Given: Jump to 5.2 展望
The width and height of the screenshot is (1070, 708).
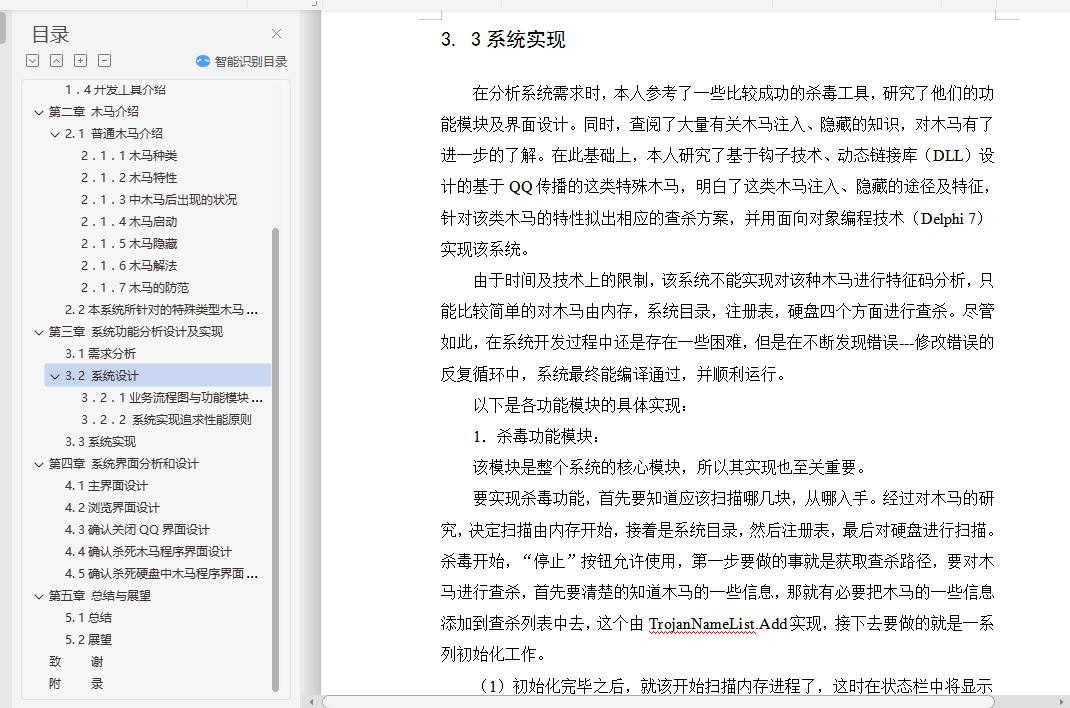Looking at the screenshot, I should pyautogui.click(x=89, y=639).
